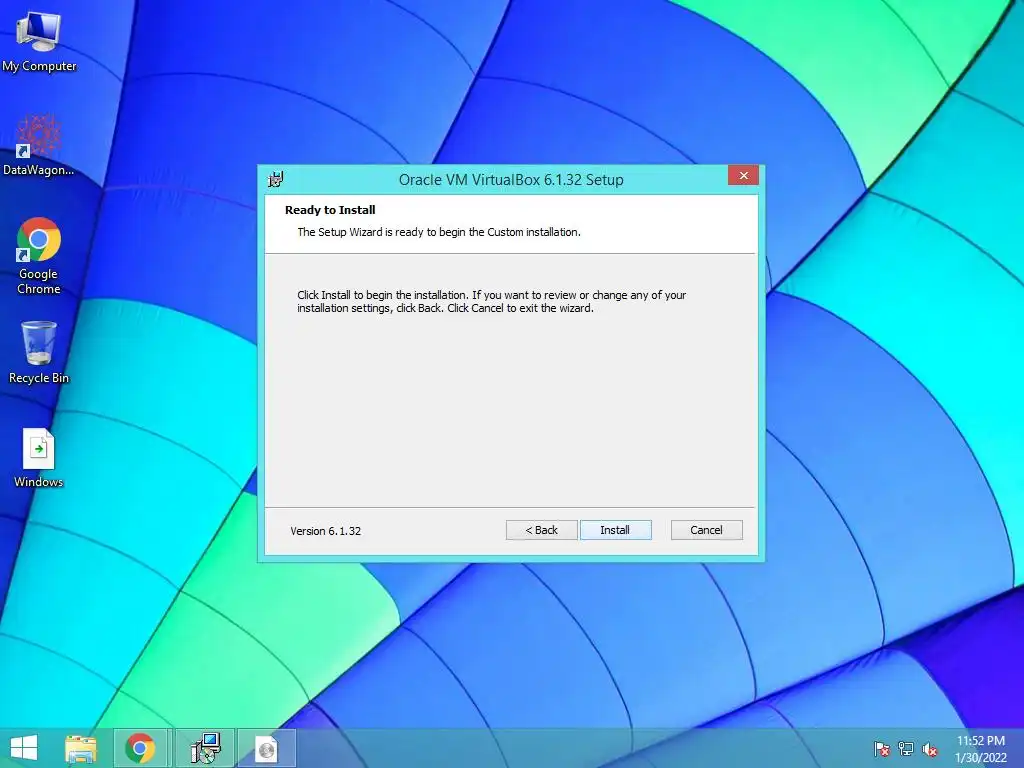
Task: Click the Ready to Install heading
Action: (x=330, y=210)
